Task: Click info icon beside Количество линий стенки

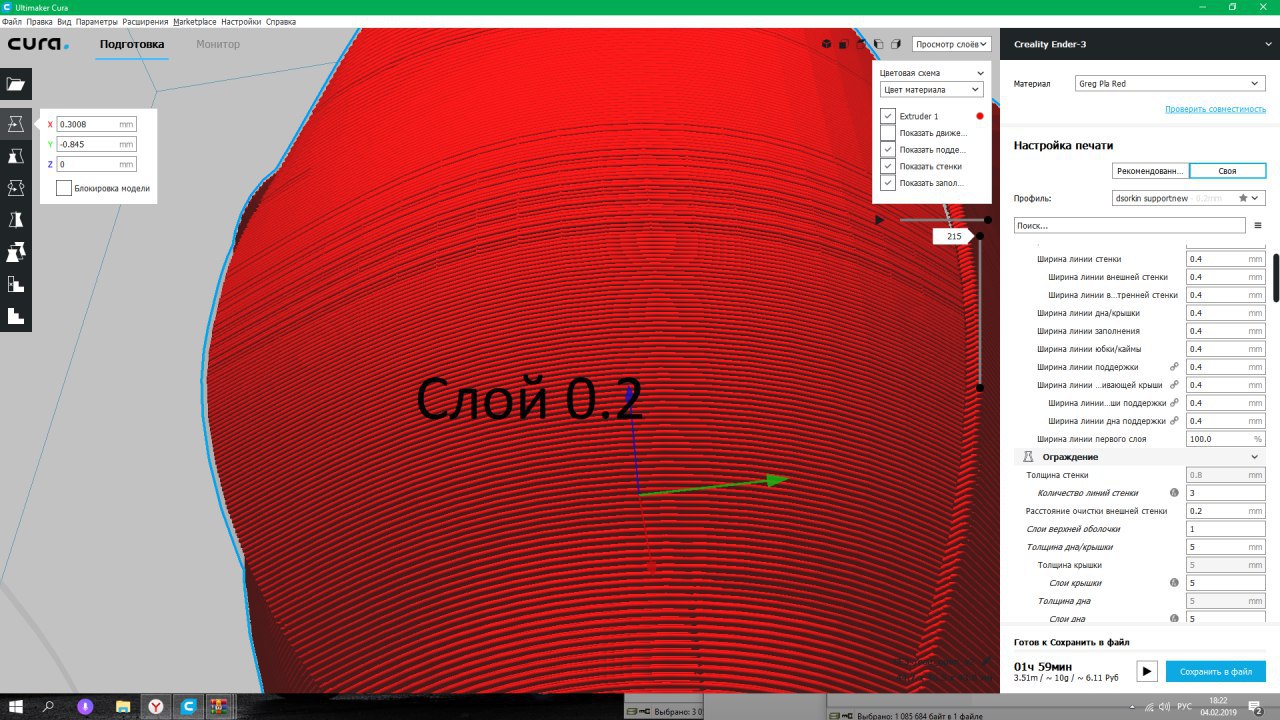Action: coord(1175,493)
